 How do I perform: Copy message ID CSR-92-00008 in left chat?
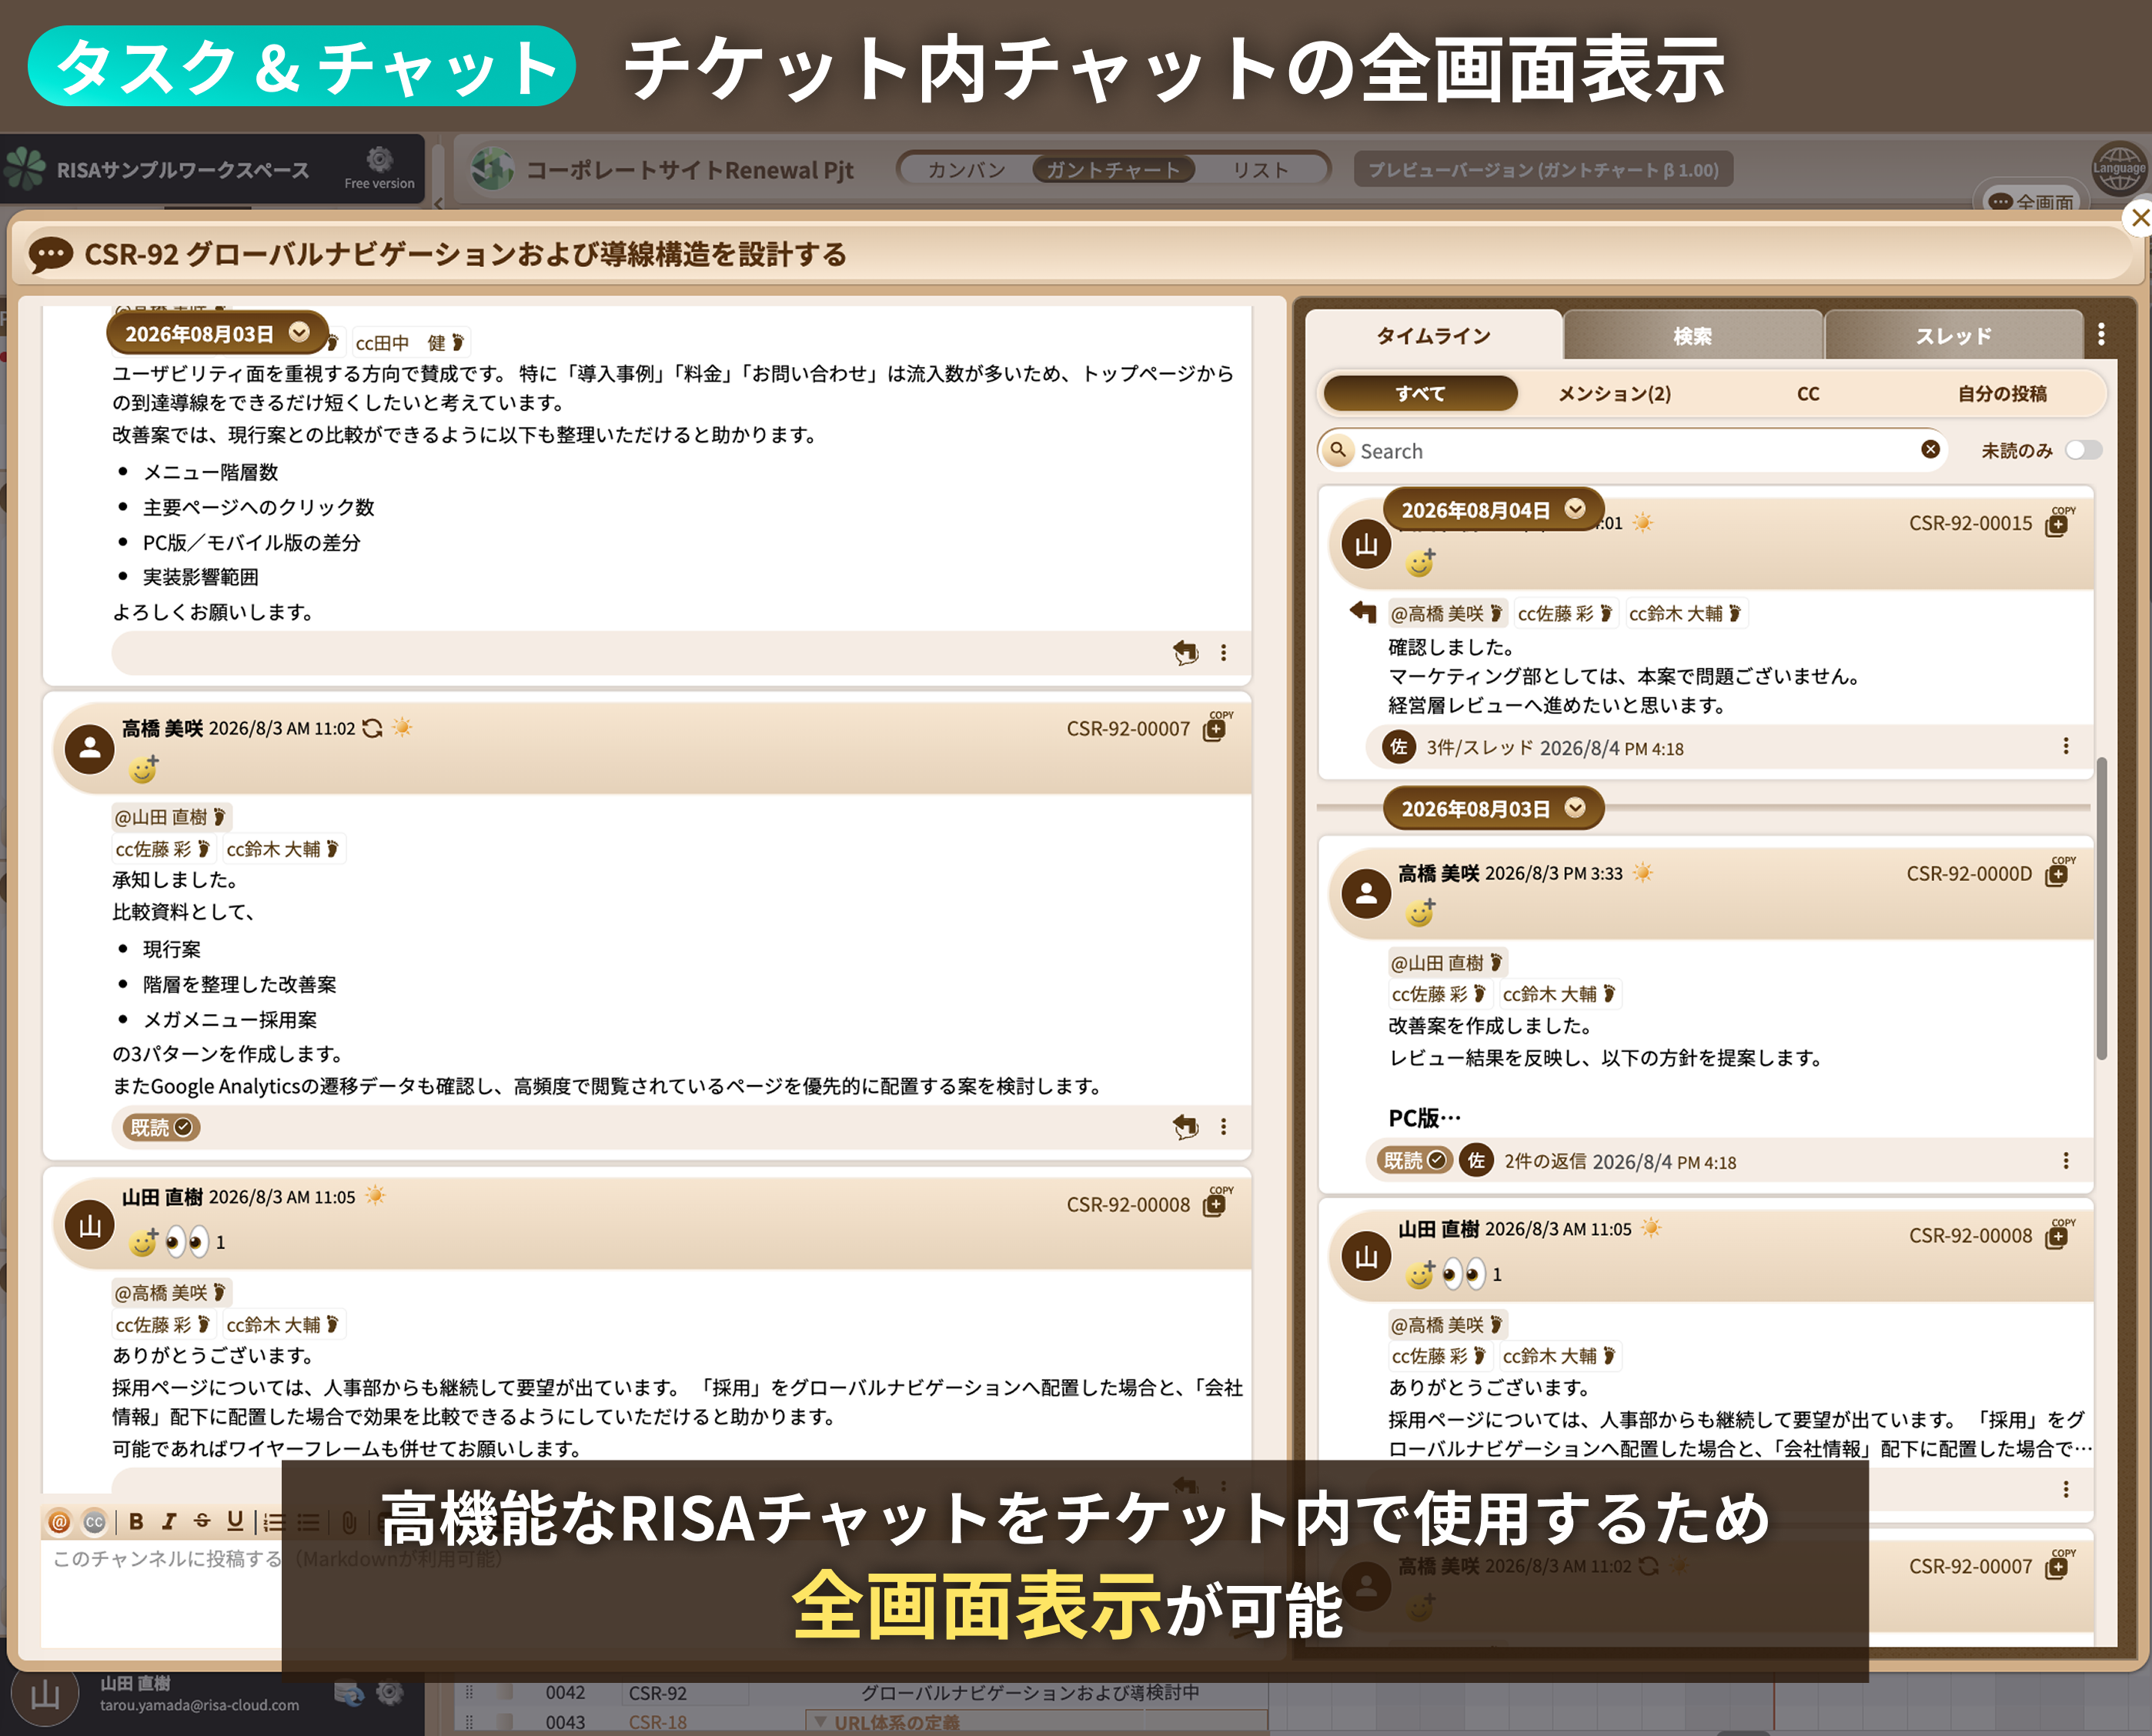[1216, 1203]
